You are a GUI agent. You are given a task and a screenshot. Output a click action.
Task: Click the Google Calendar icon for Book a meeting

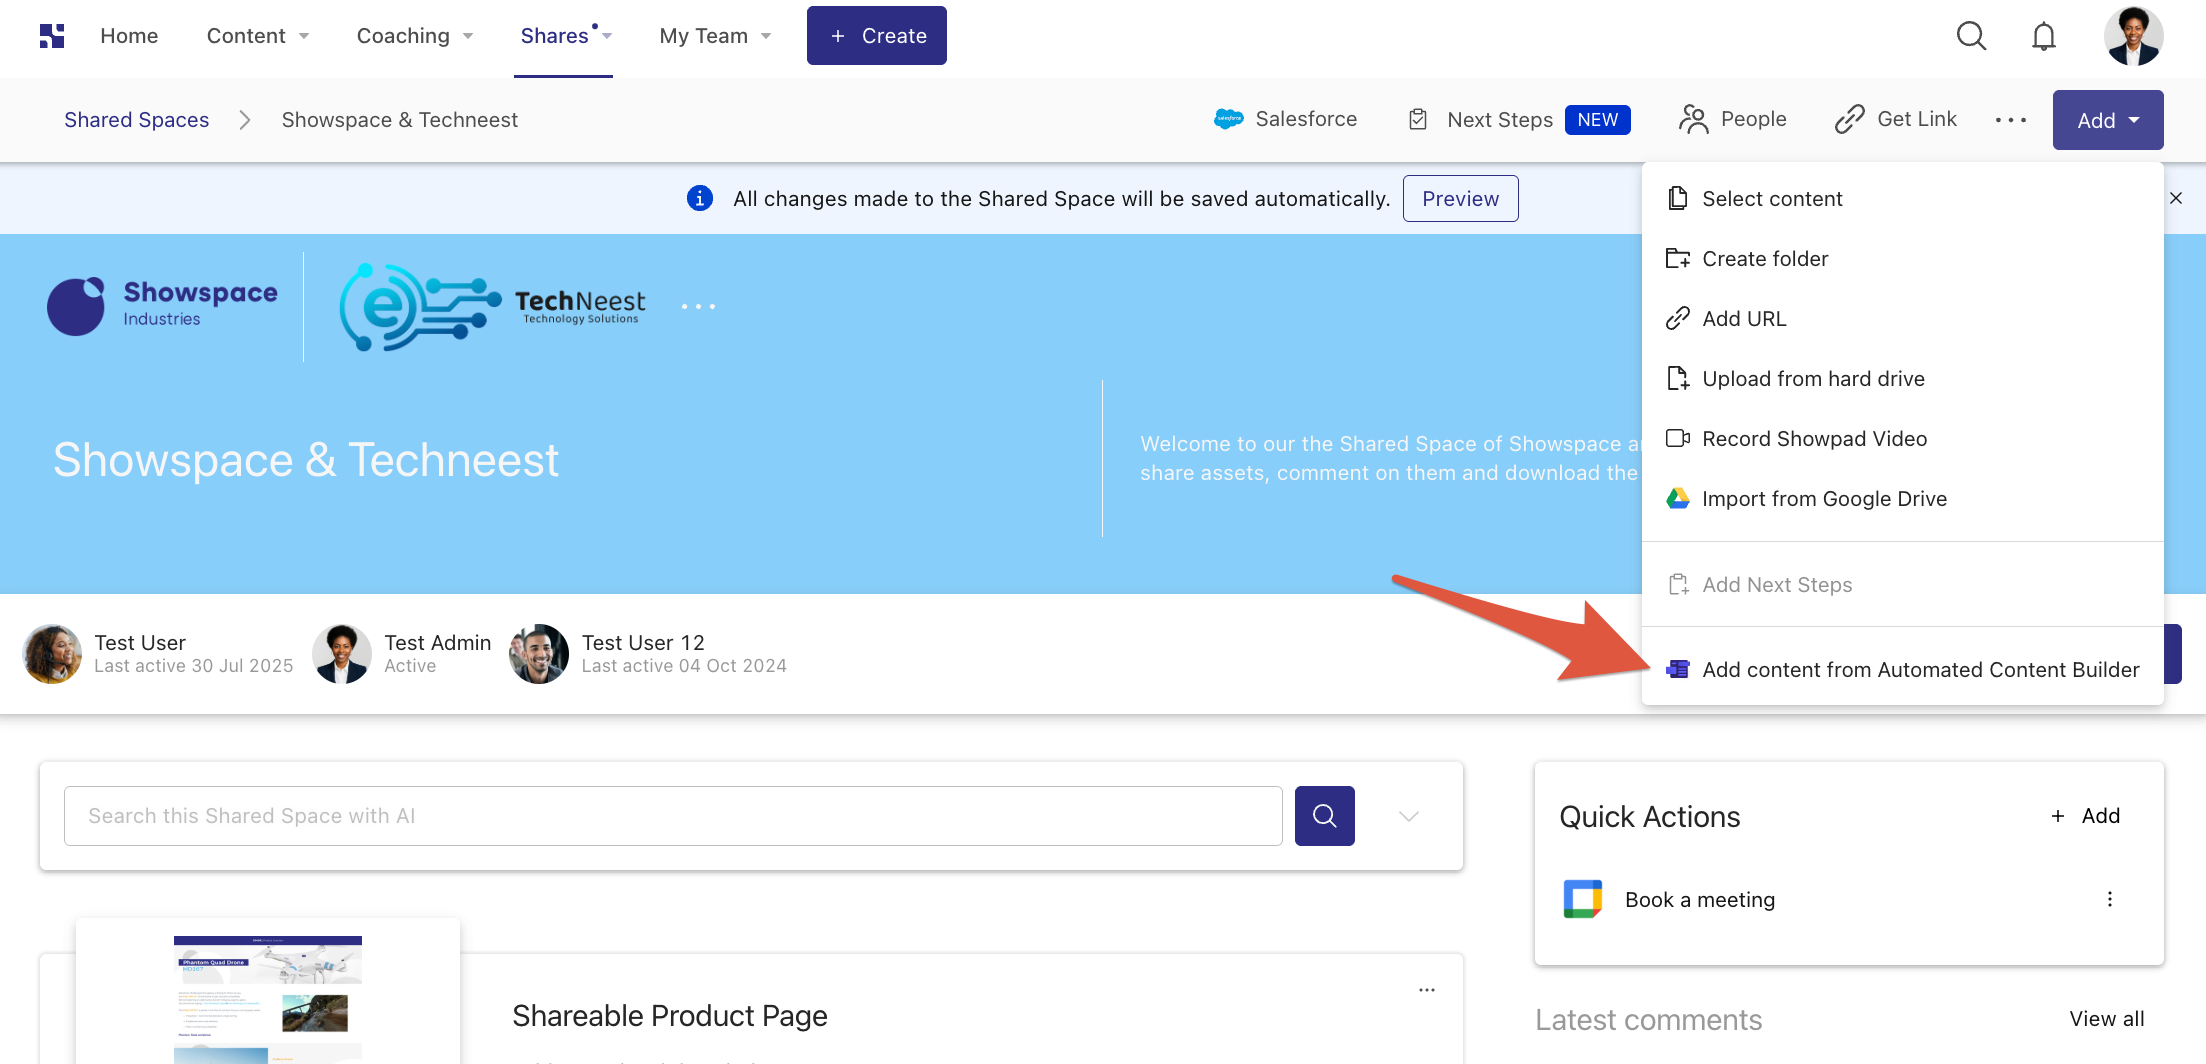point(1583,899)
